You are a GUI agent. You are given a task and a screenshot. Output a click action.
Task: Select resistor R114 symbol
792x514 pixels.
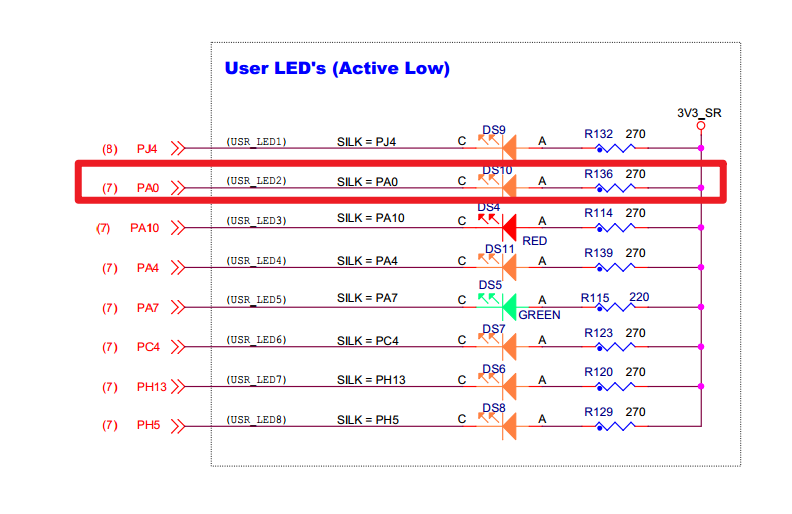(615, 228)
